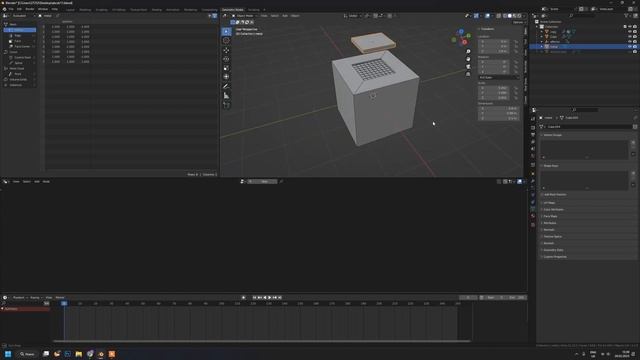Collapse the Transform panel in sidebar
The height and width of the screenshot is (360, 640).
(487, 29)
